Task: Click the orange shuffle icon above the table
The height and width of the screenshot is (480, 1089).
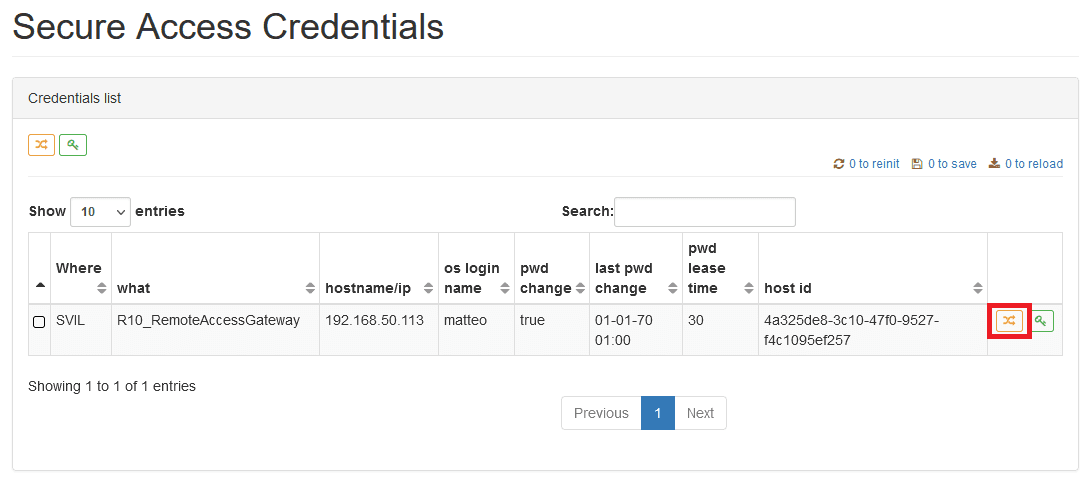Action: [41, 145]
